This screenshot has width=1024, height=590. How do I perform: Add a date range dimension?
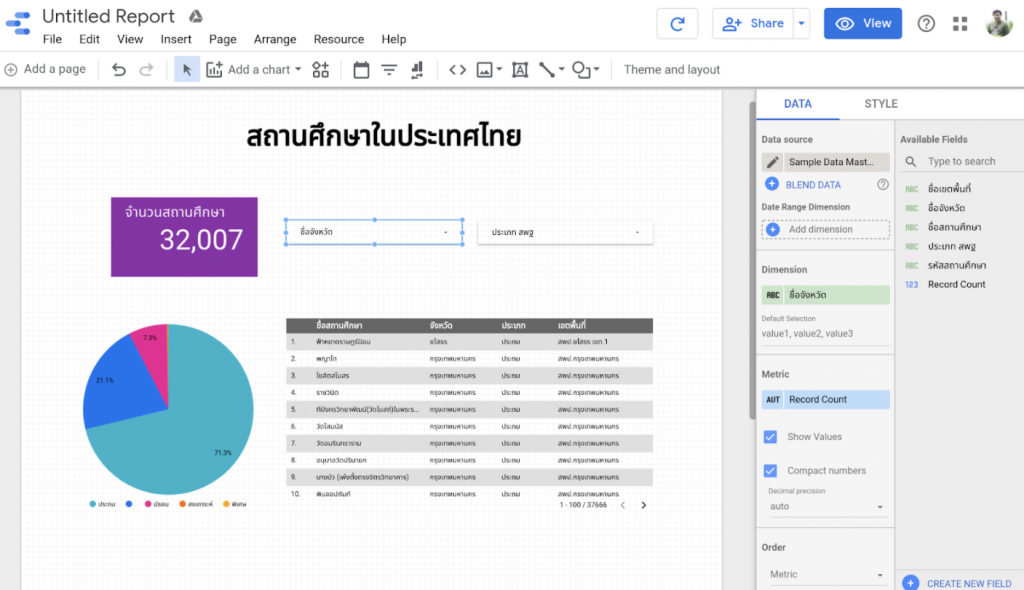(825, 229)
